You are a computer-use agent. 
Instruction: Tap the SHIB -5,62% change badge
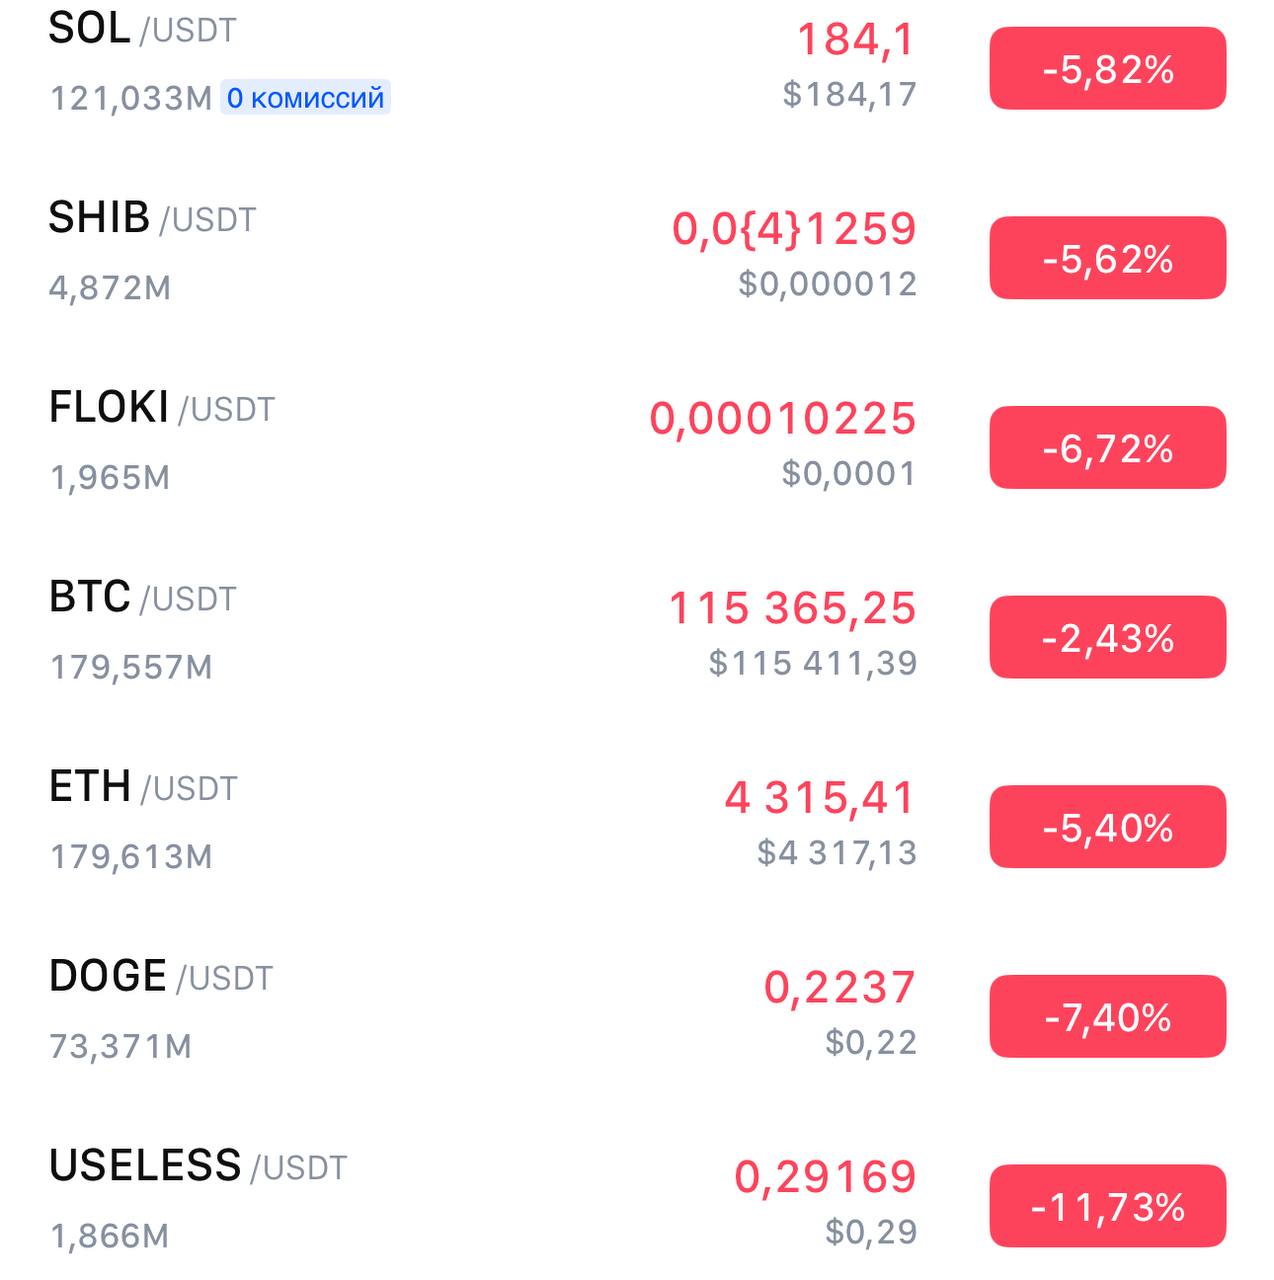tap(1107, 258)
